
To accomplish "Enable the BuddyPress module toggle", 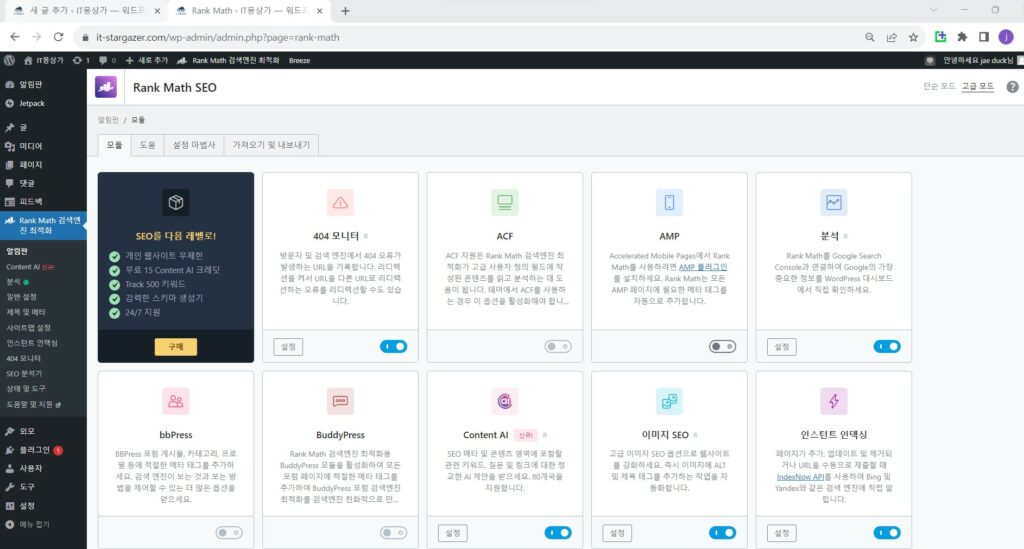I will click(393, 533).
